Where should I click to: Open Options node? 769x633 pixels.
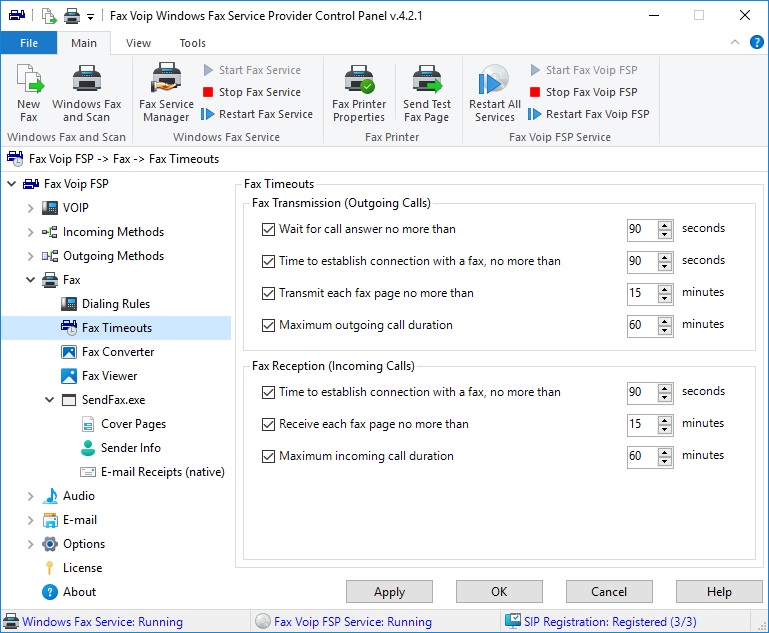tap(84, 544)
